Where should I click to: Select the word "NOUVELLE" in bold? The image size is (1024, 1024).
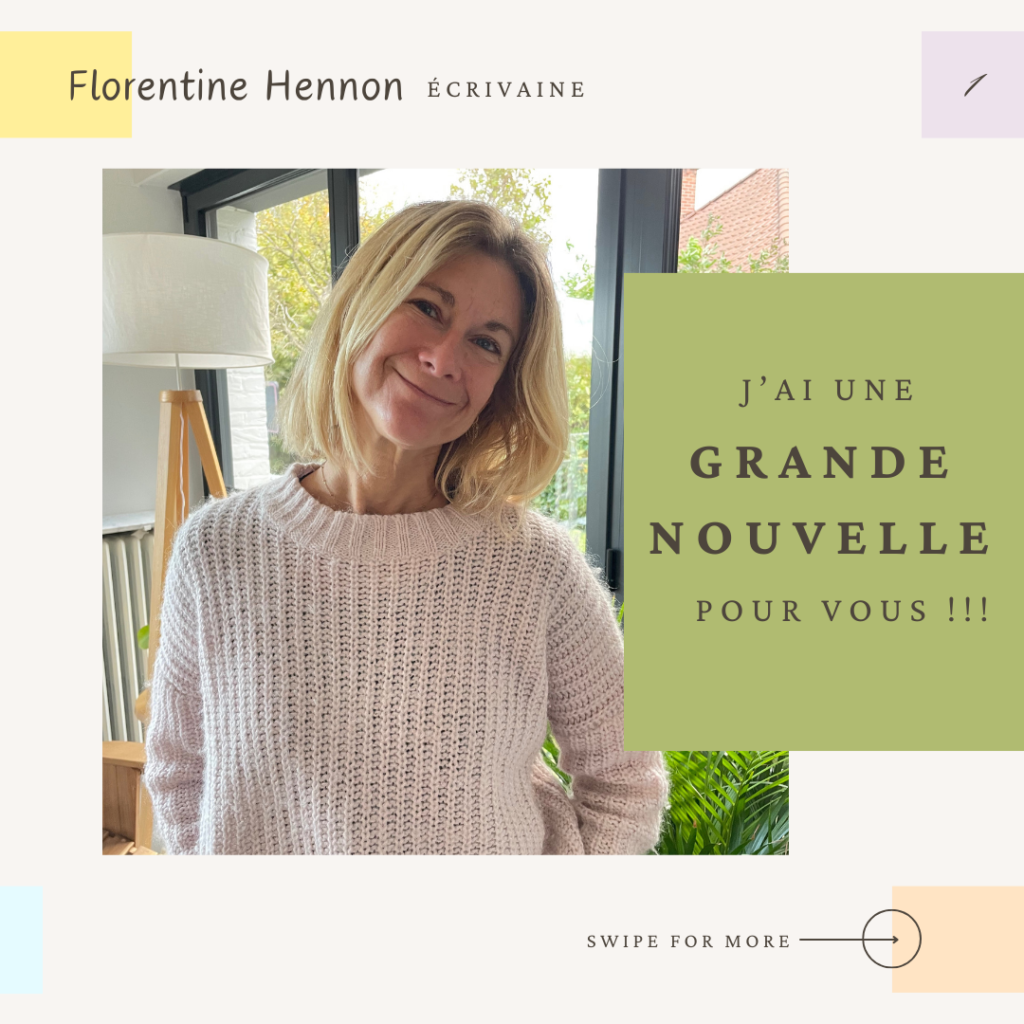[x=820, y=537]
